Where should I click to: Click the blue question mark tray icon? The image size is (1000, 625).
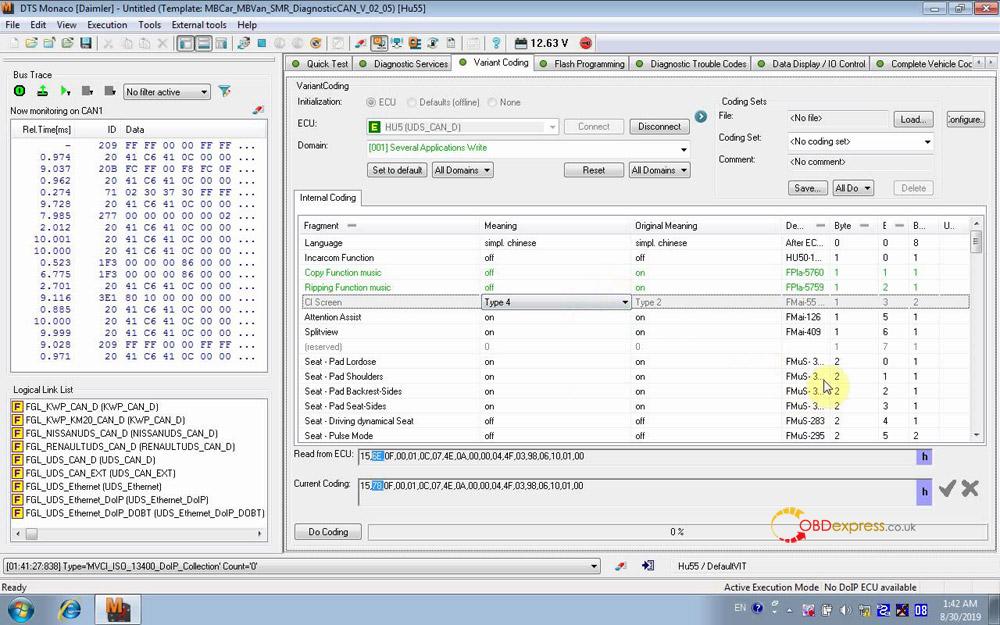757,608
